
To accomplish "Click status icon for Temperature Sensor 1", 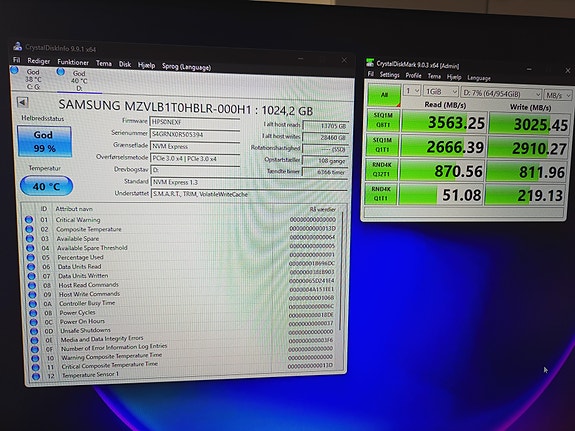I will click(36, 376).
